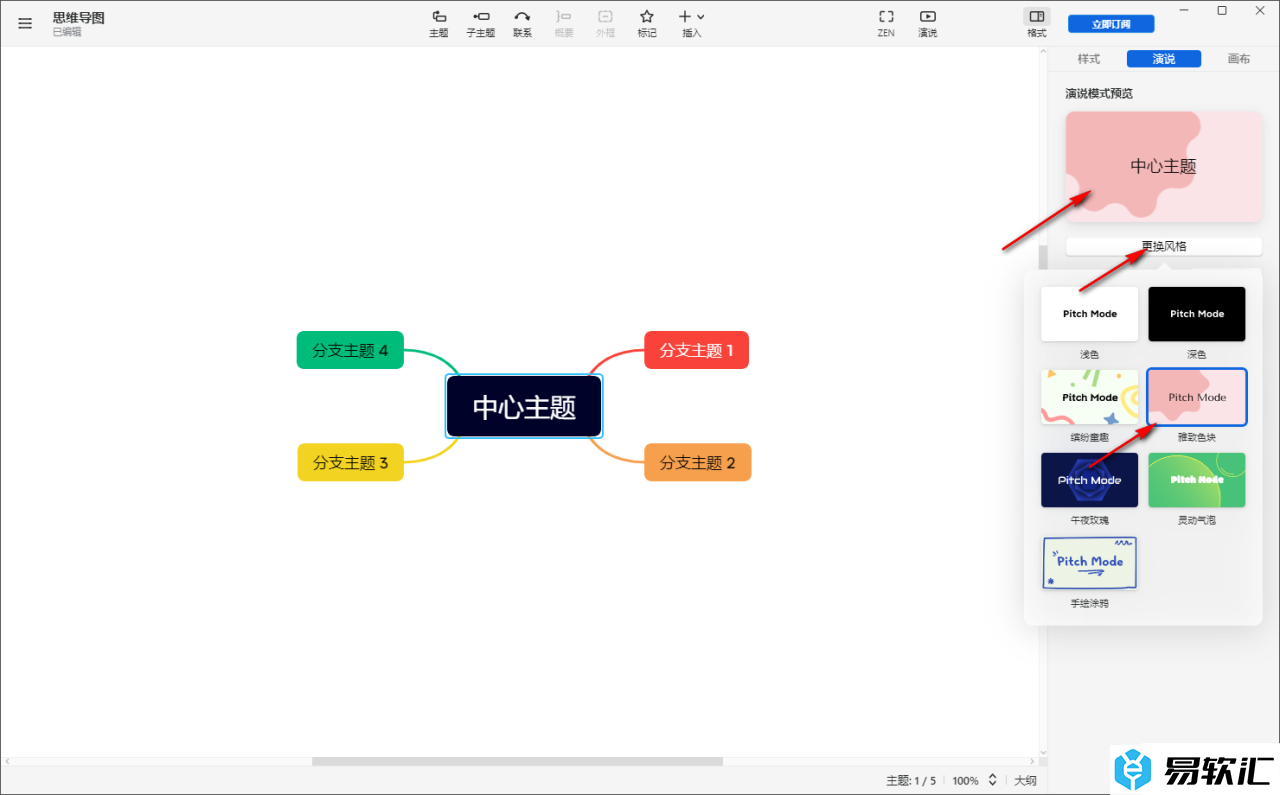Choose the 深色 pitch style

pyautogui.click(x=1197, y=314)
